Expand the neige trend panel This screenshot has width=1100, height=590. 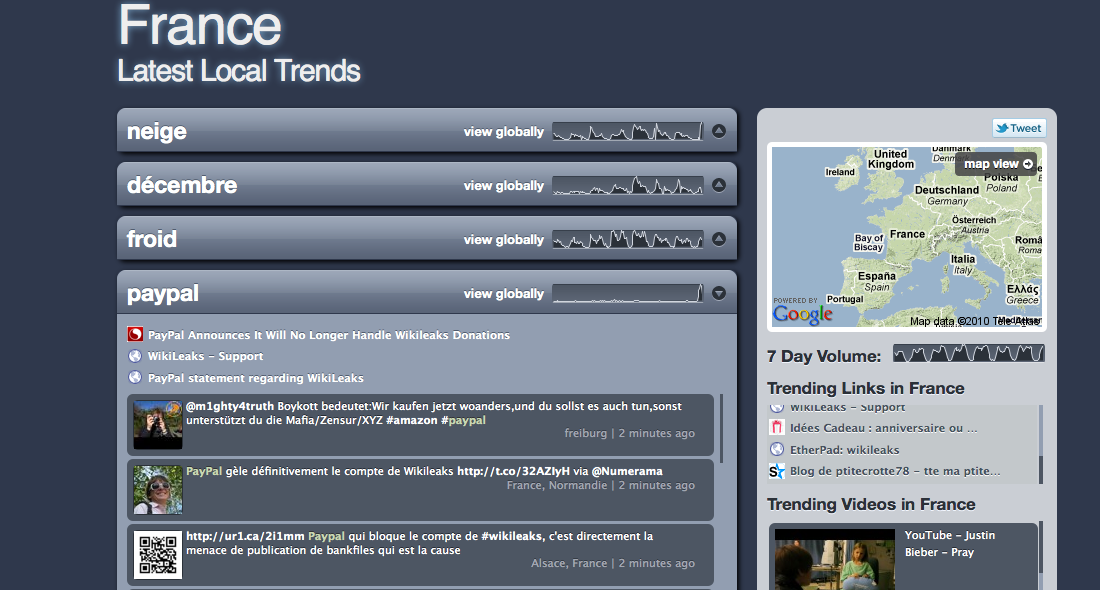718,131
